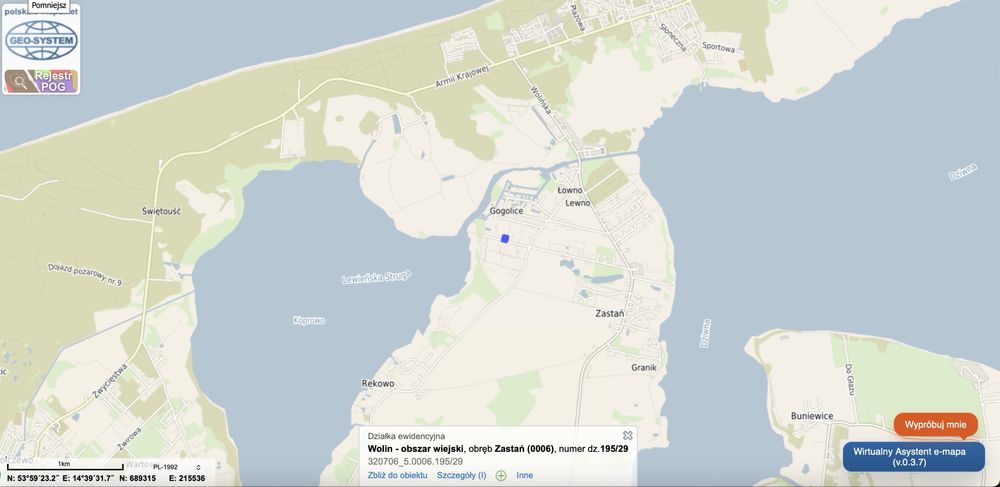Click the Działka ewidencyjna heading text
1000x487 pixels.
point(406,436)
